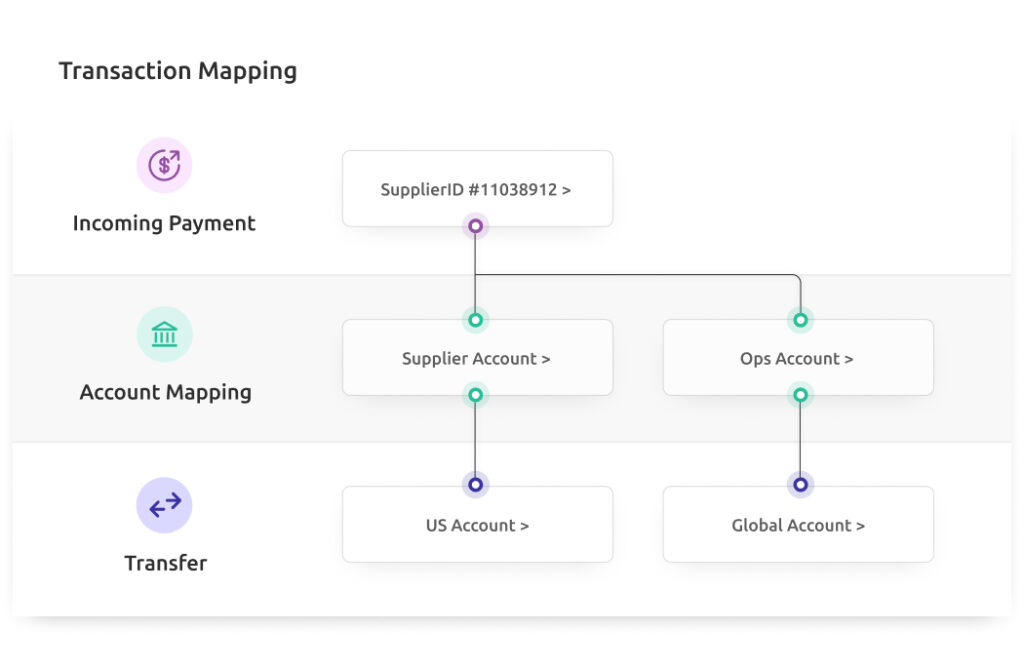
Task: Click the Transfer double-arrow icon
Action: click(164, 504)
